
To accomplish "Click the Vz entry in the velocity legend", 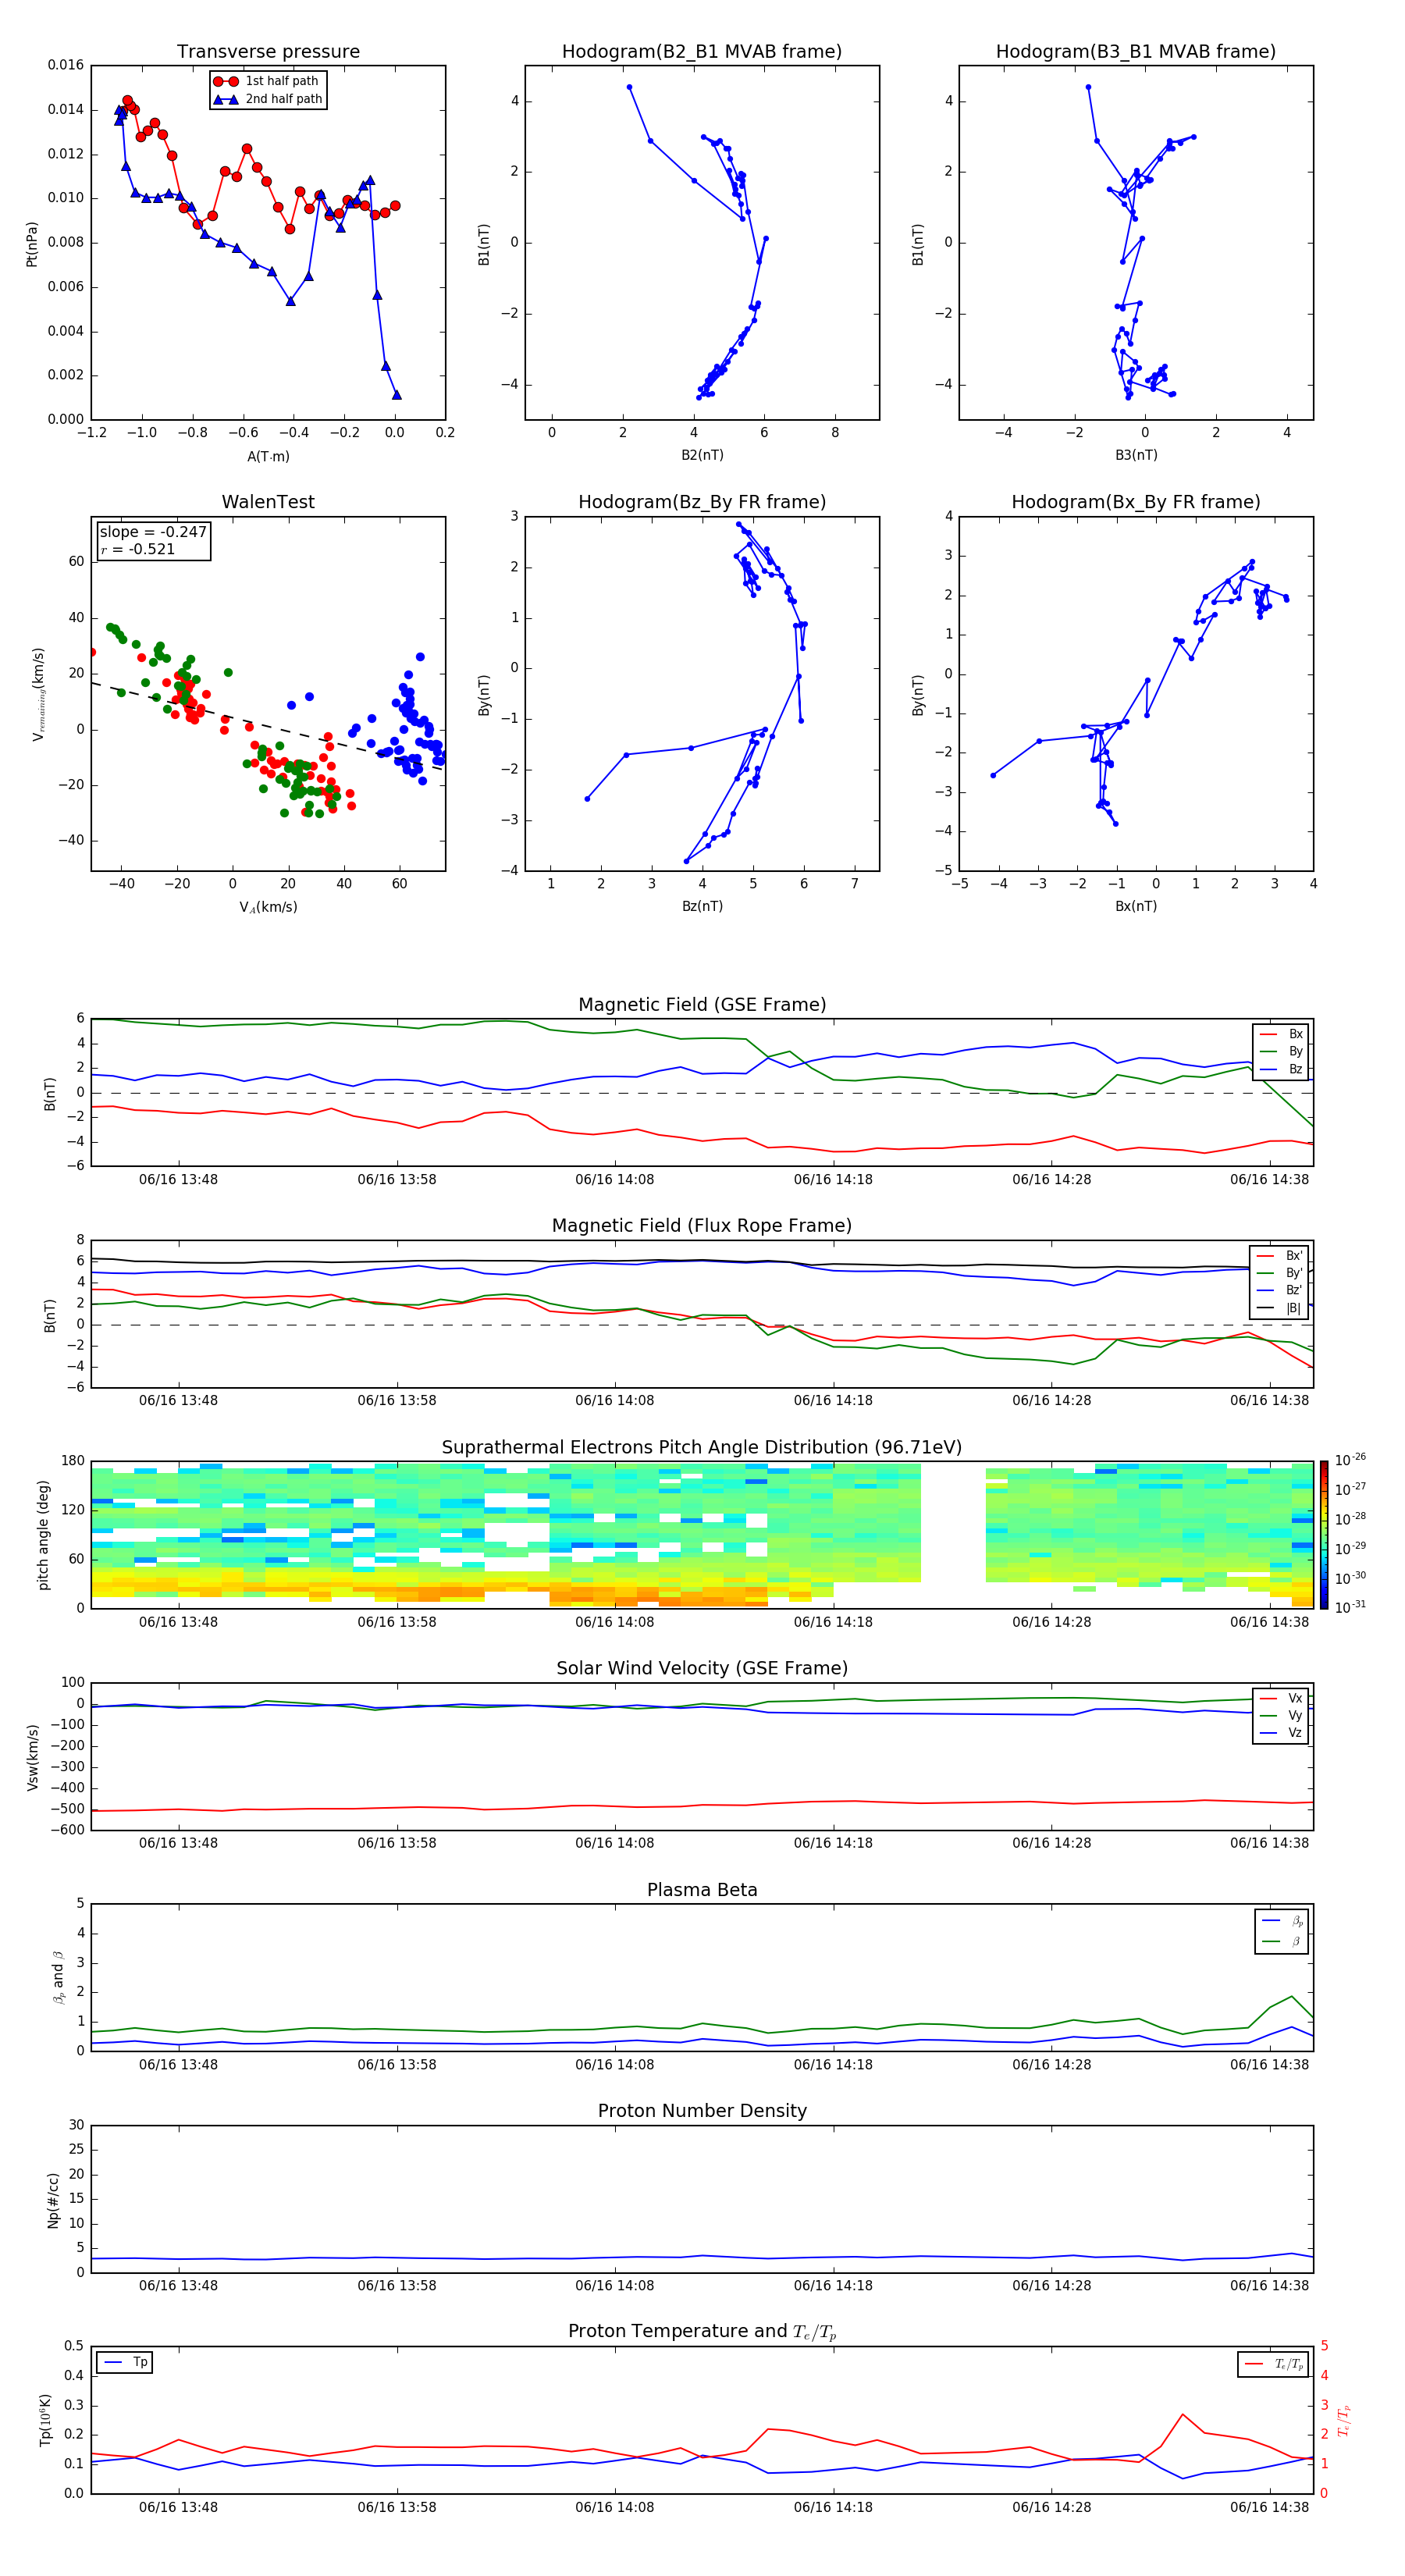I will (1282, 1733).
